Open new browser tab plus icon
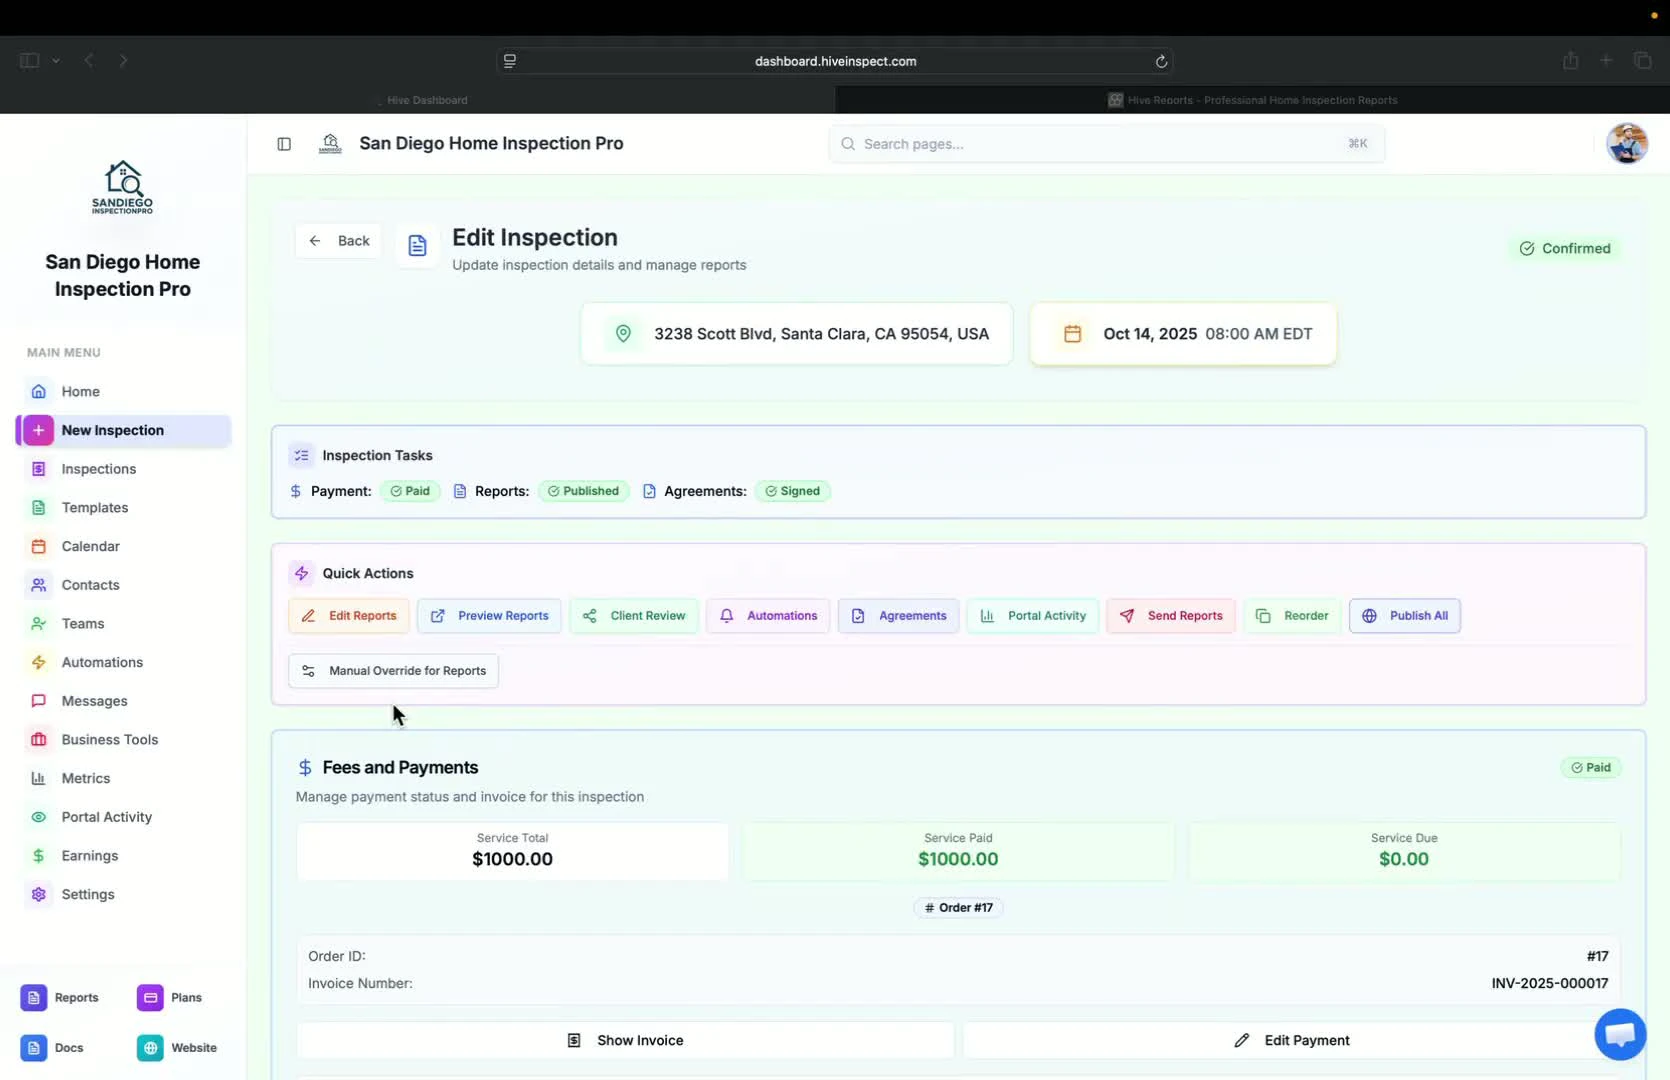The height and width of the screenshot is (1080, 1670). coord(1606,61)
